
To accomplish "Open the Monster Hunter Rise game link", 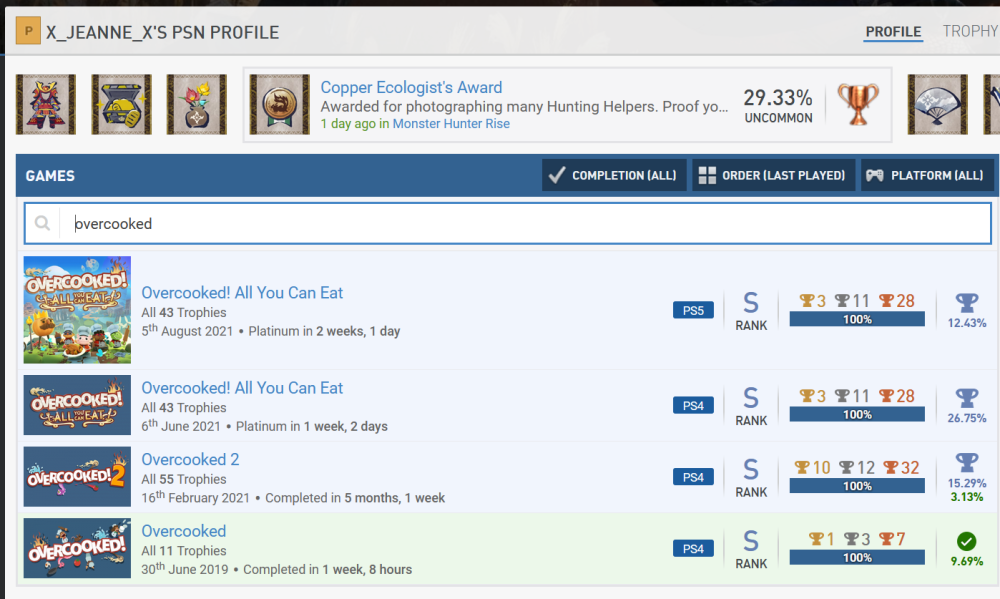I will [x=451, y=124].
